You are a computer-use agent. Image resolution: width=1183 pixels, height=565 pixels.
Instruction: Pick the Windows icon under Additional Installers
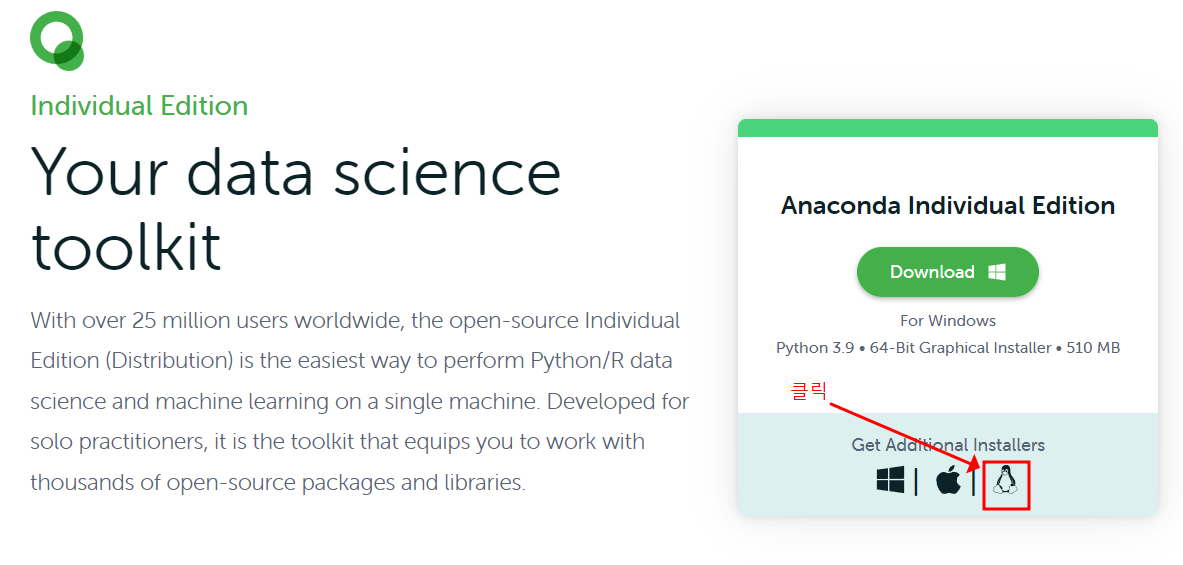click(890, 480)
